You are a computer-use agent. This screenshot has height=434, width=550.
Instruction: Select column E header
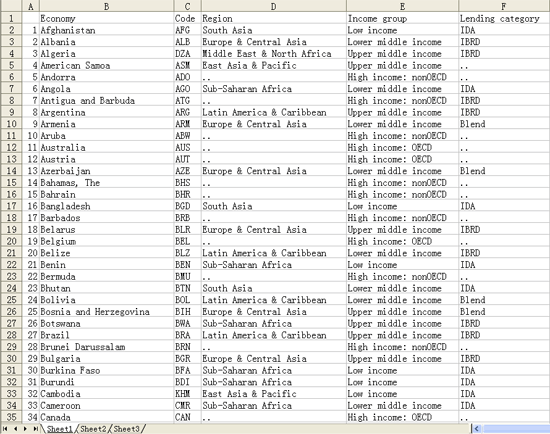click(402, 6)
